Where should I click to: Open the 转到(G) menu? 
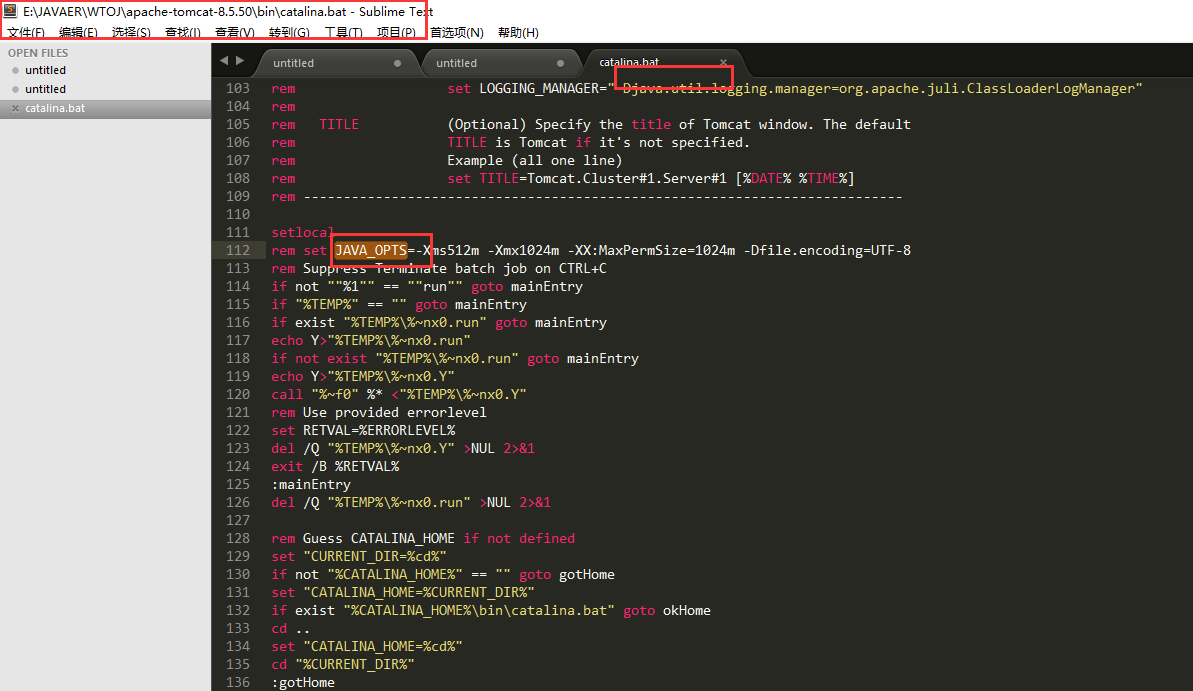point(289,32)
